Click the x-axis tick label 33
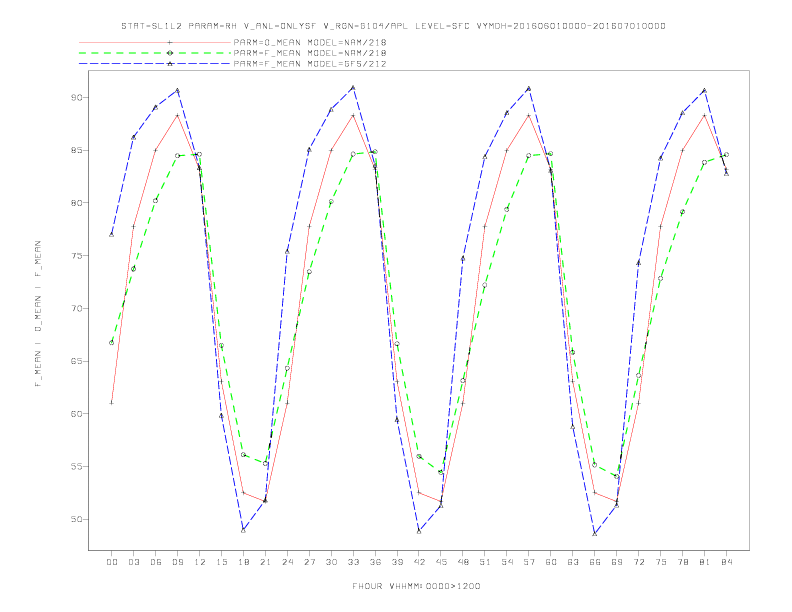The height and width of the screenshot is (612, 792). coord(353,562)
